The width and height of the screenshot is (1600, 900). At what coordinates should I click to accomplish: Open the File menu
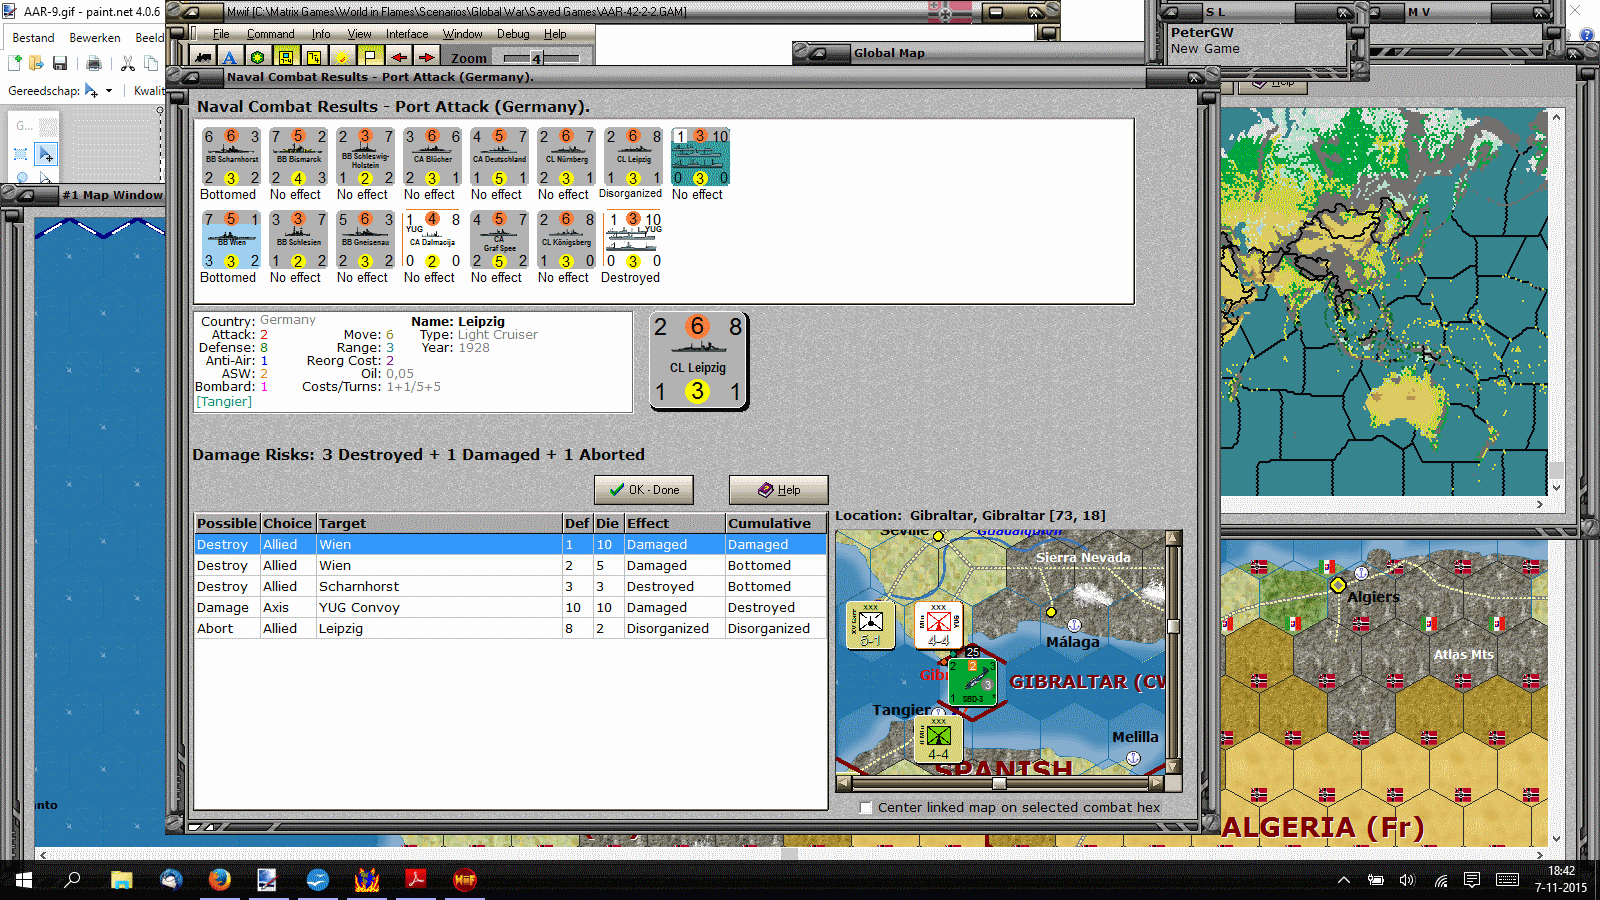(221, 34)
